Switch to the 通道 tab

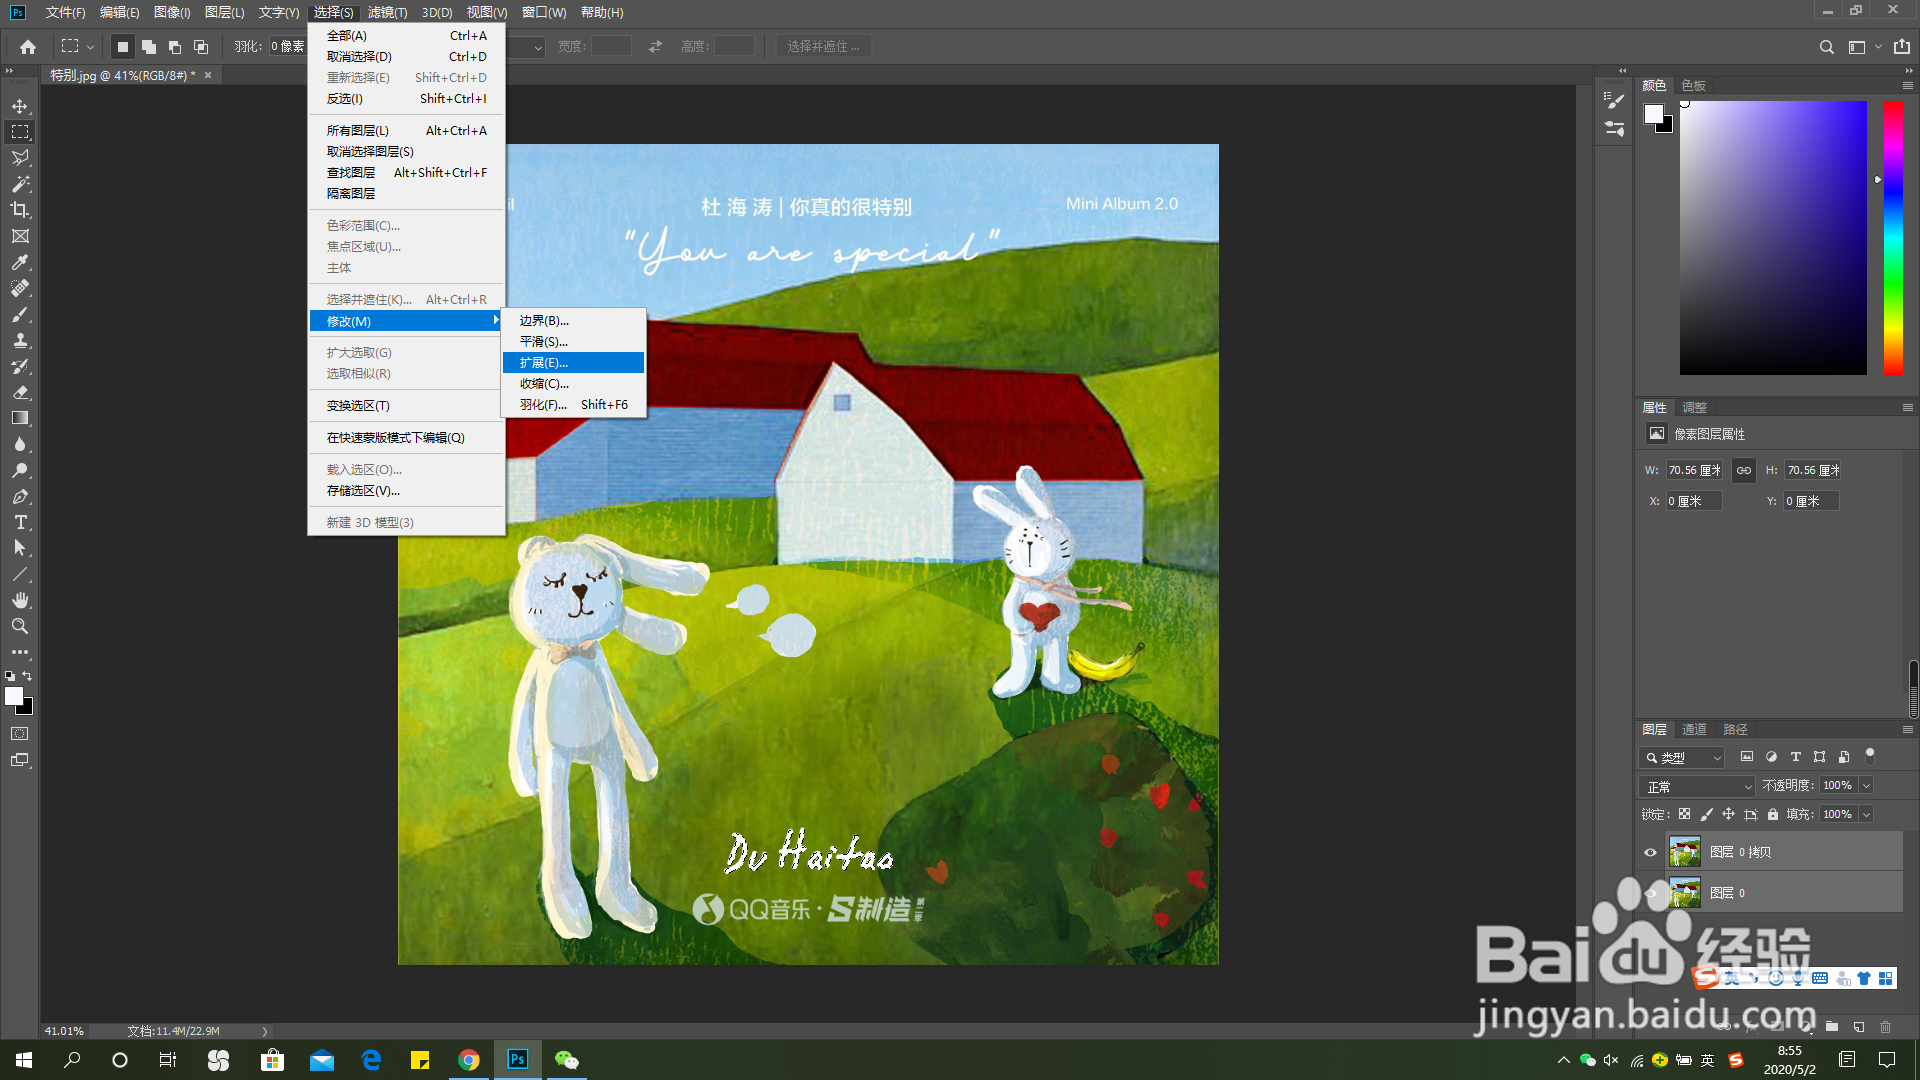pyautogui.click(x=1694, y=730)
